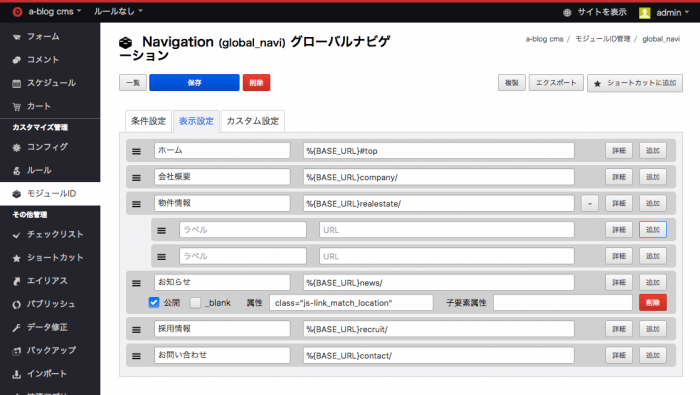Click the ホーム label field
The height and width of the screenshot is (395, 700).
222,150
